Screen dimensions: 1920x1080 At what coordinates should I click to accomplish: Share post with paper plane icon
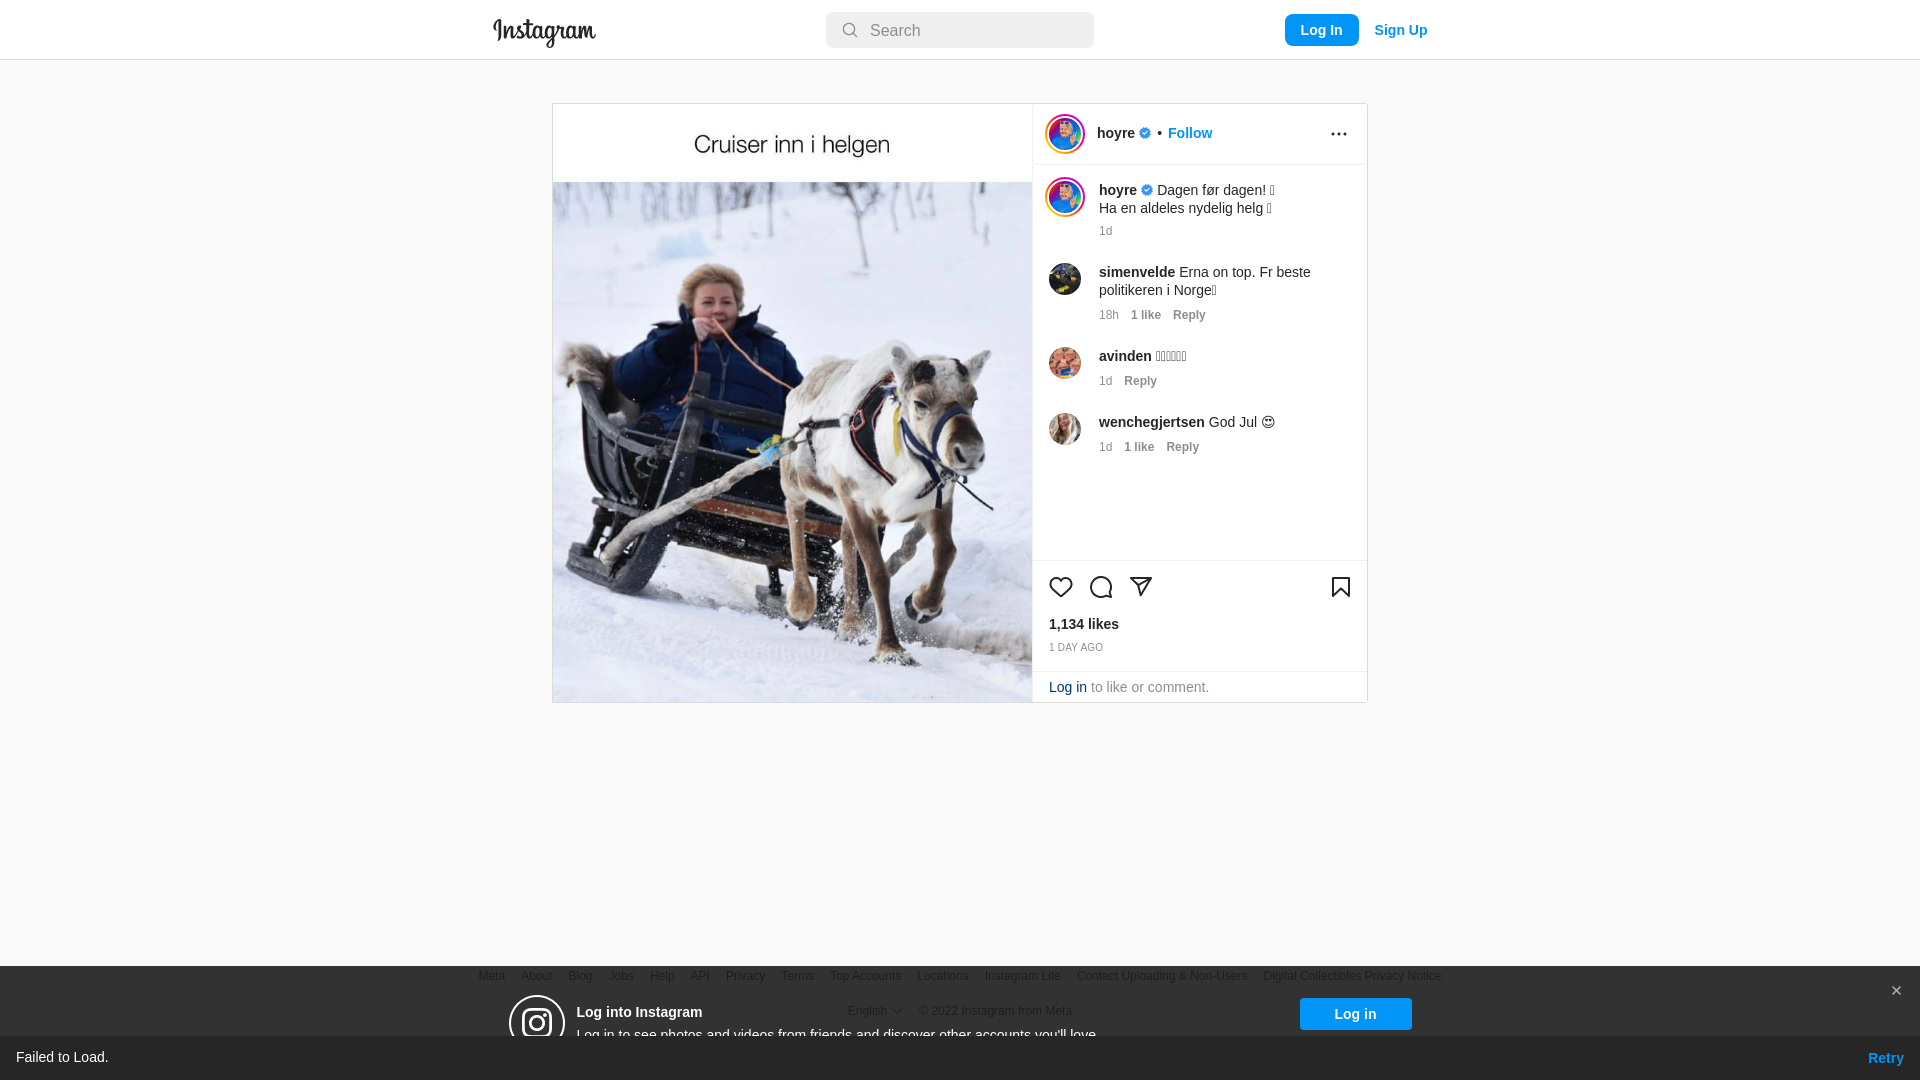pos(1141,587)
